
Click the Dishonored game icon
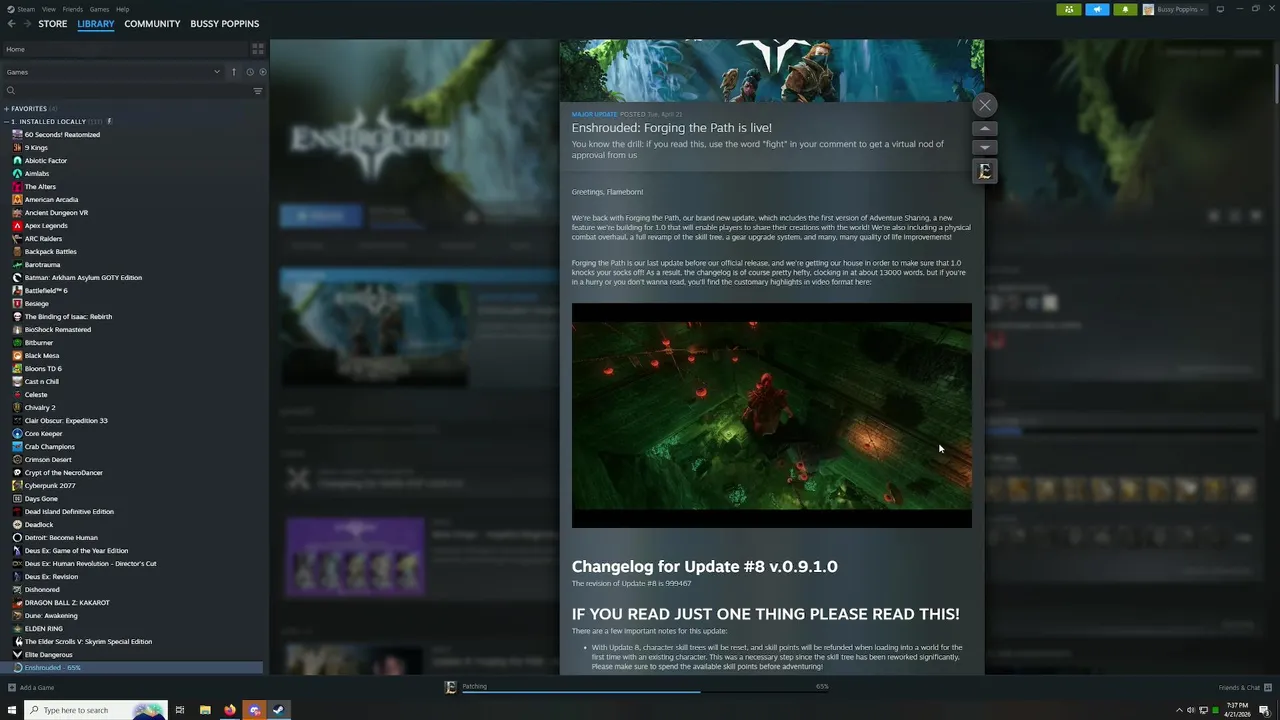17,590
